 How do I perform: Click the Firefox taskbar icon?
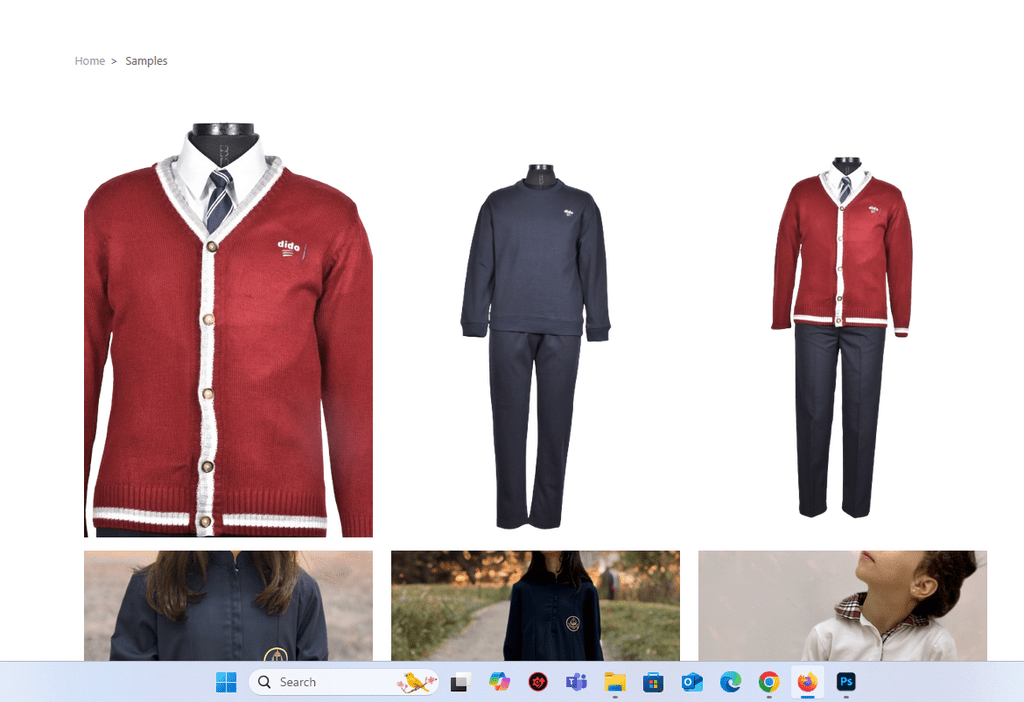(807, 682)
